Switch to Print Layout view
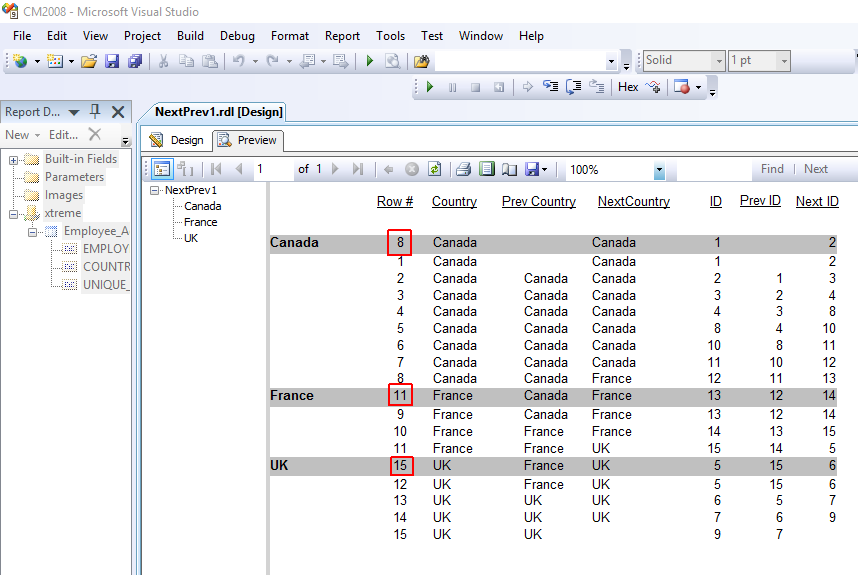 [486, 169]
